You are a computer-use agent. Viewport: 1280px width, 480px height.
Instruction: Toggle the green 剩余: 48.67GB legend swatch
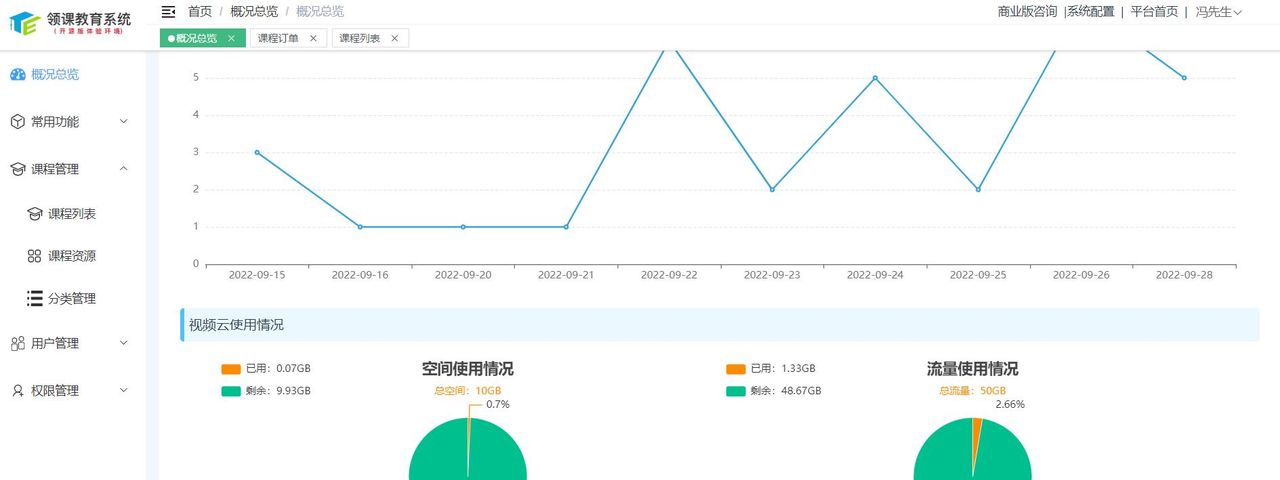[x=736, y=391]
